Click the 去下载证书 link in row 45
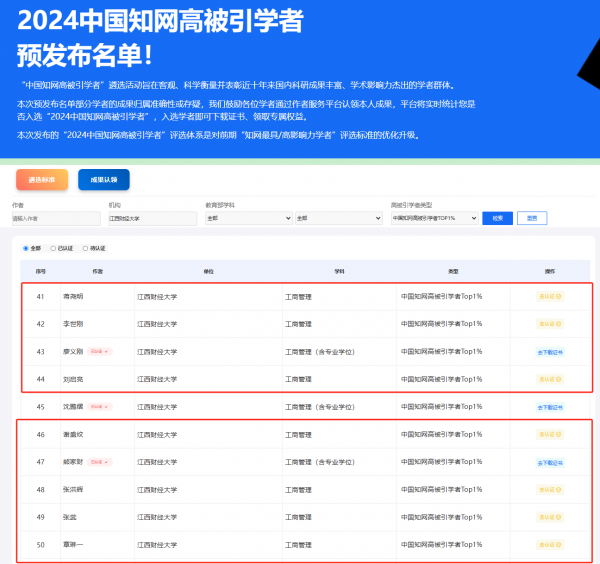This screenshot has height=564, width=600. tap(550, 408)
